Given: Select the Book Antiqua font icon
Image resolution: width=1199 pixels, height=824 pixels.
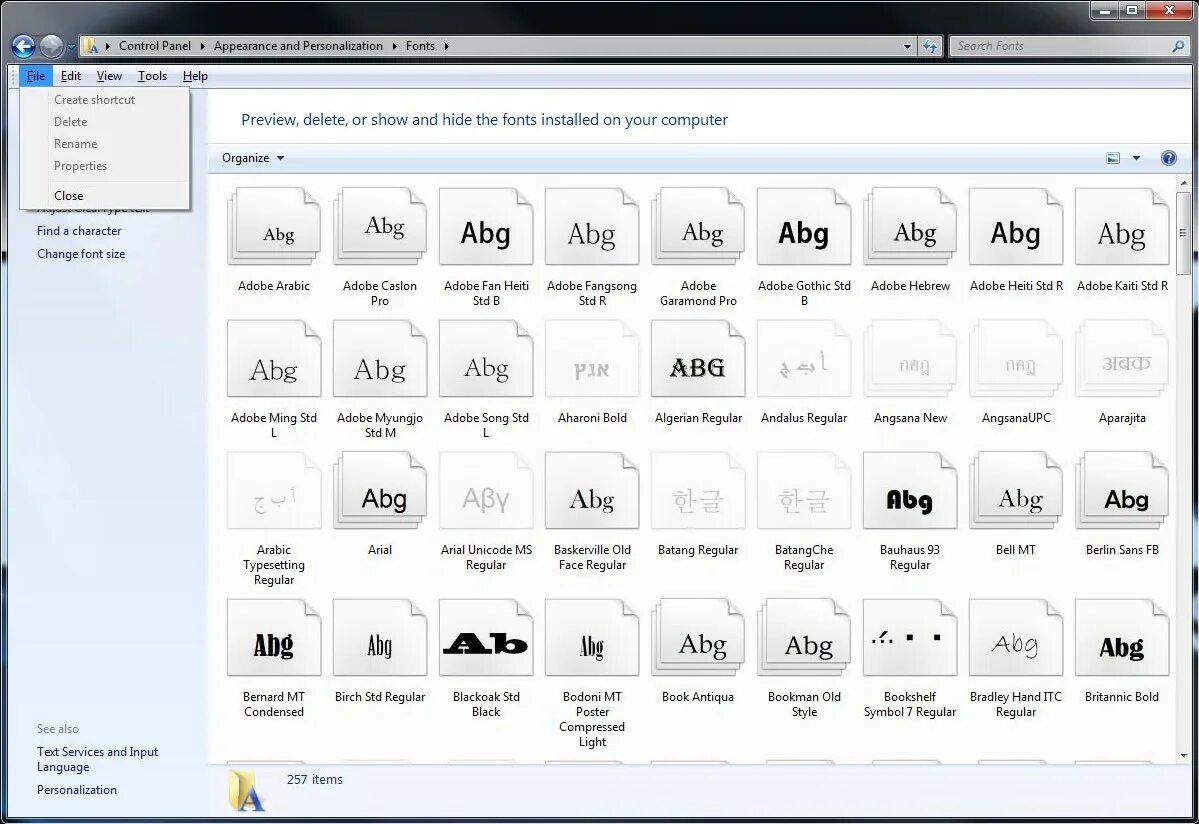Looking at the screenshot, I should pos(698,637).
